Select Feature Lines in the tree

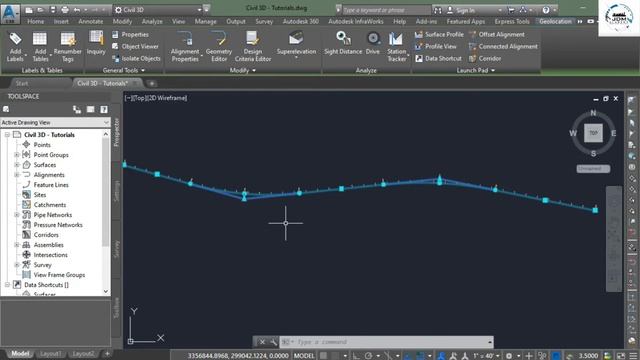coord(51,185)
